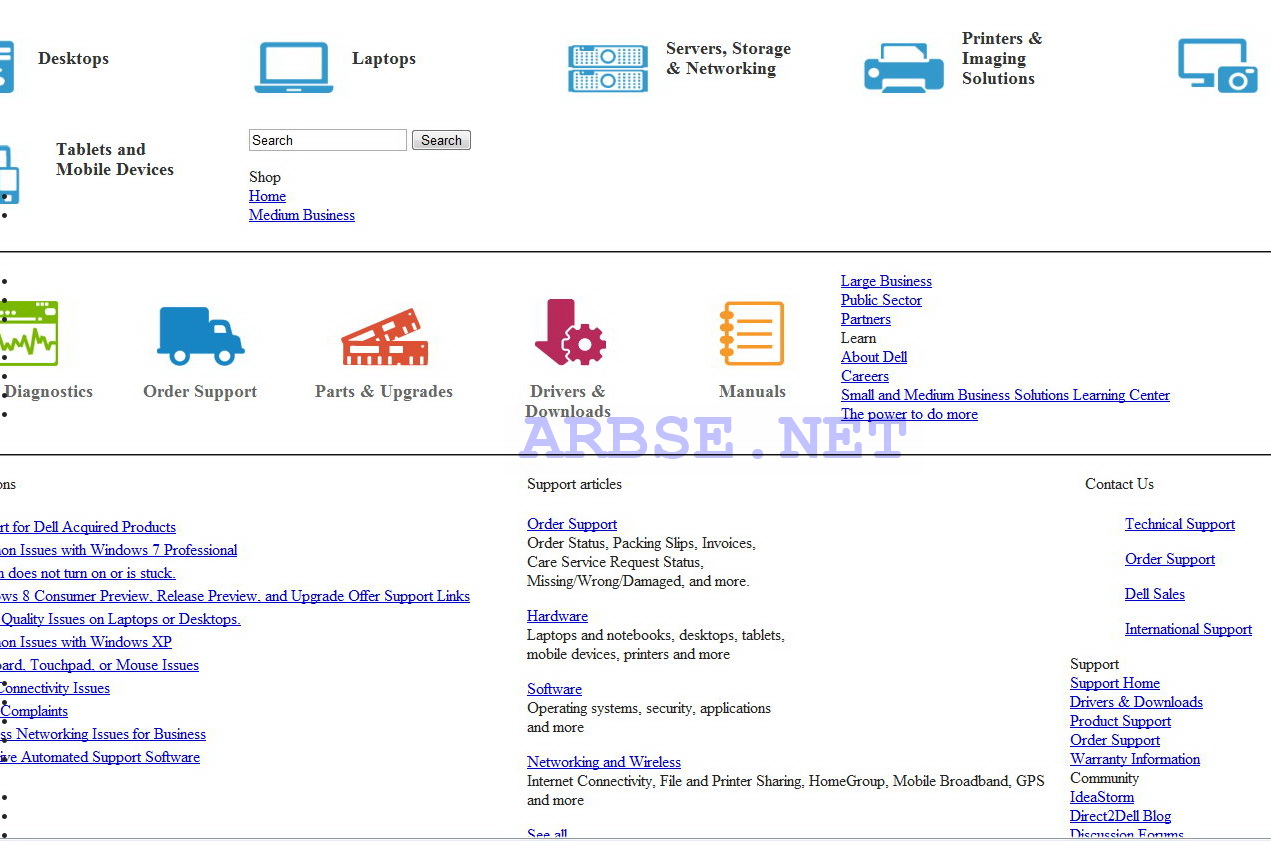Click the Laptops icon
Screen dimensions: 1271x841
point(293,67)
